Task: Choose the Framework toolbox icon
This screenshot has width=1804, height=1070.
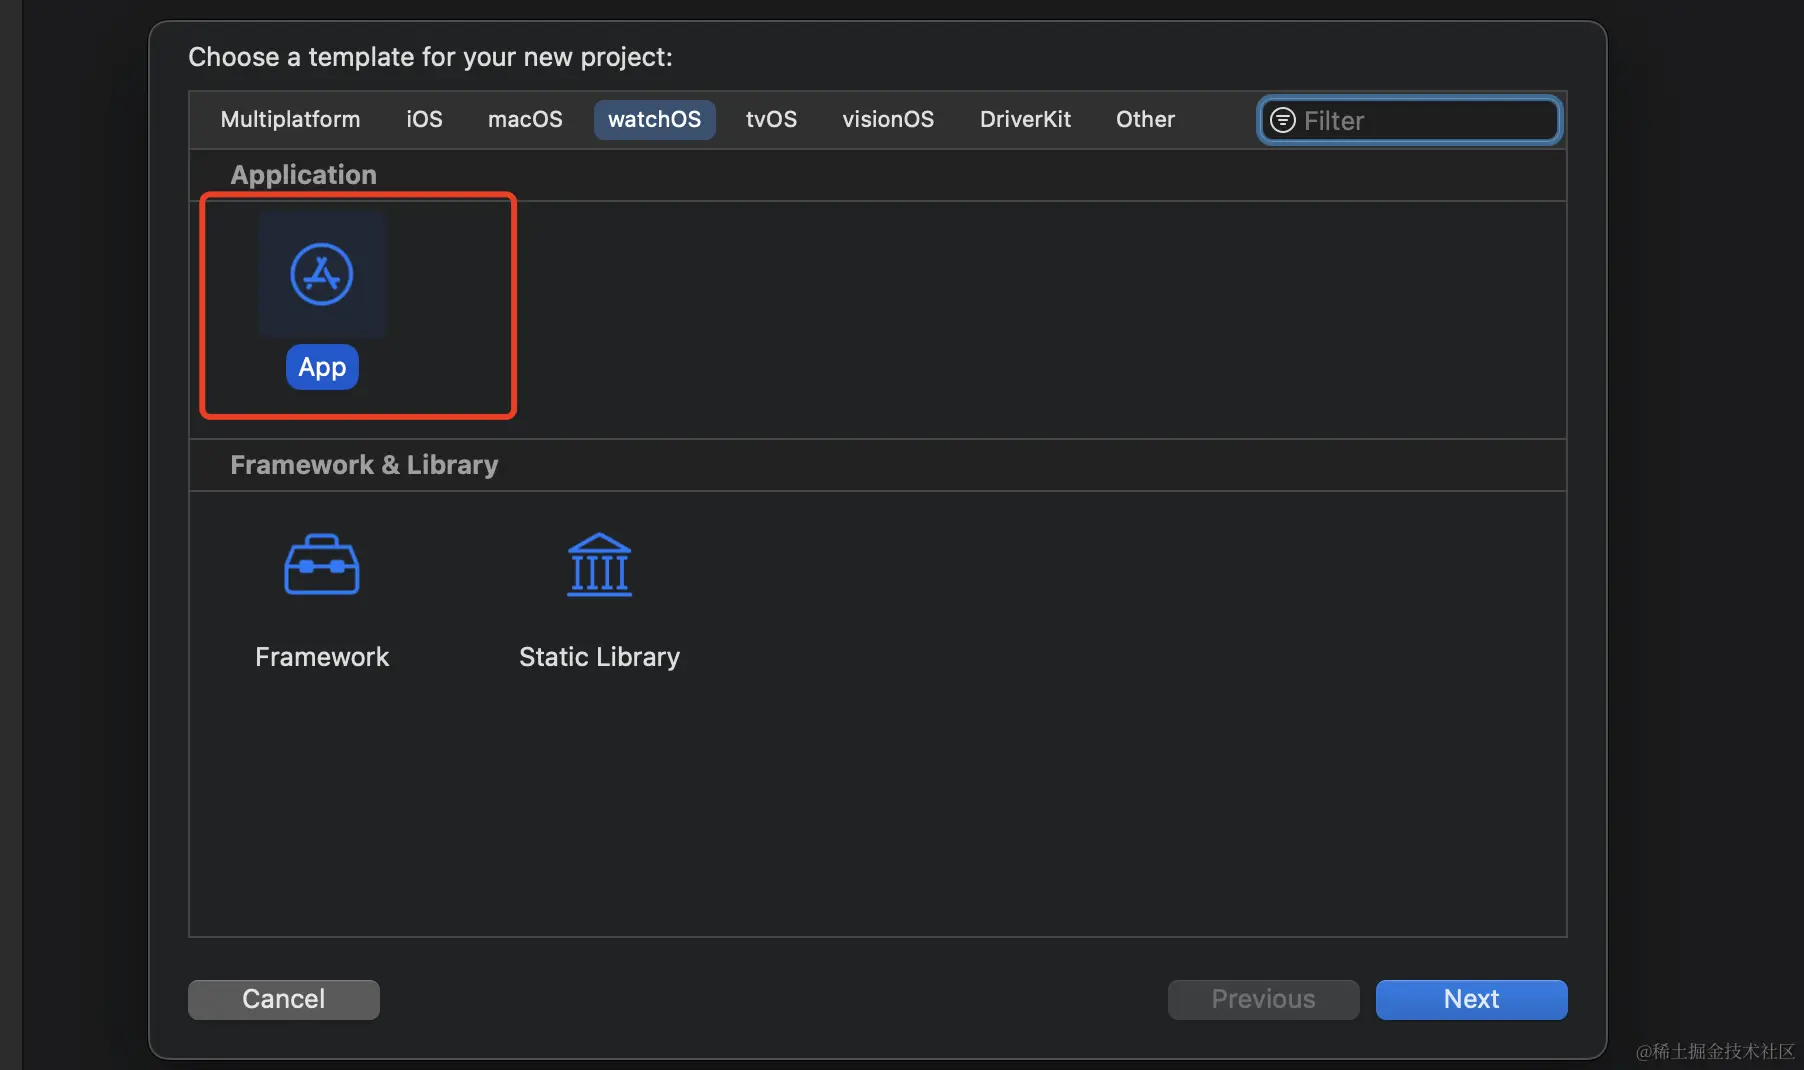Action: point(322,564)
